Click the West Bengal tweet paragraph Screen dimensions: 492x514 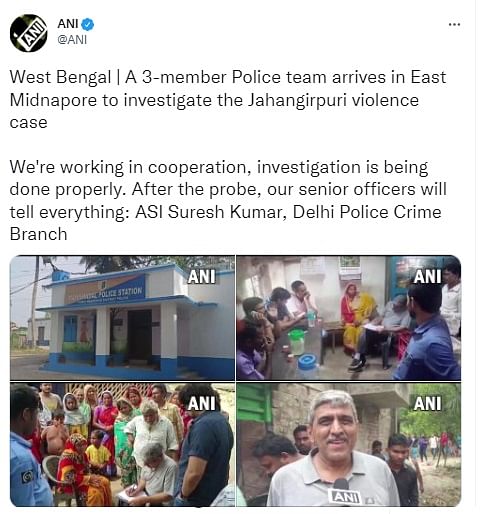click(228, 100)
